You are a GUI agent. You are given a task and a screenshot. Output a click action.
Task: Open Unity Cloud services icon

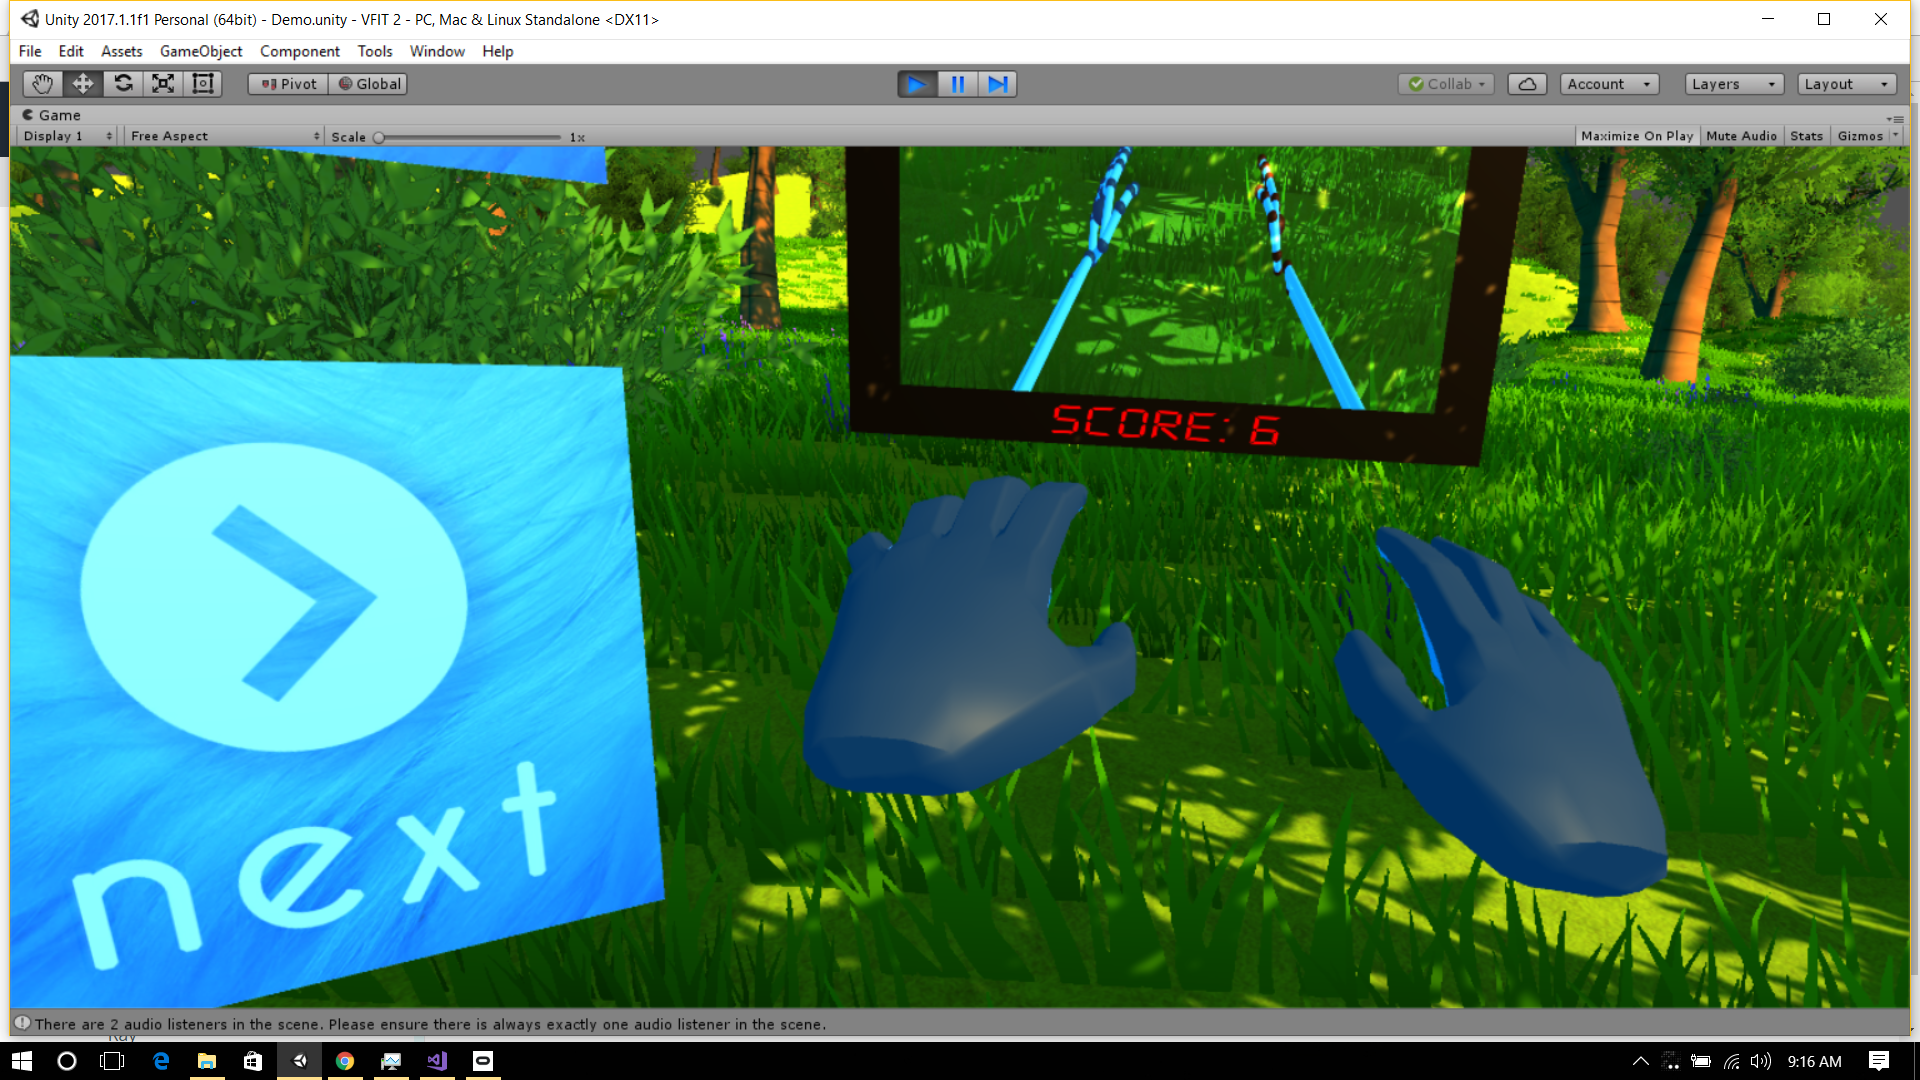1527,84
